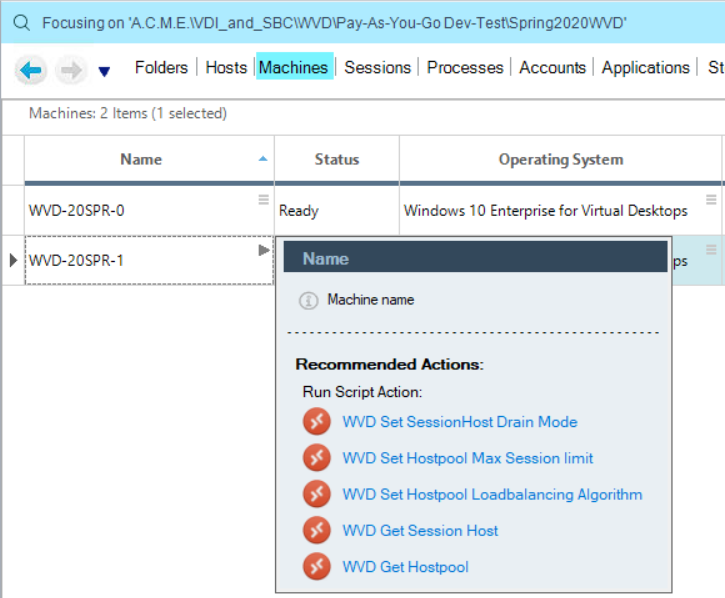Click the Name popup header bar
Viewport: 725px width, 598px height.
pos(475,258)
